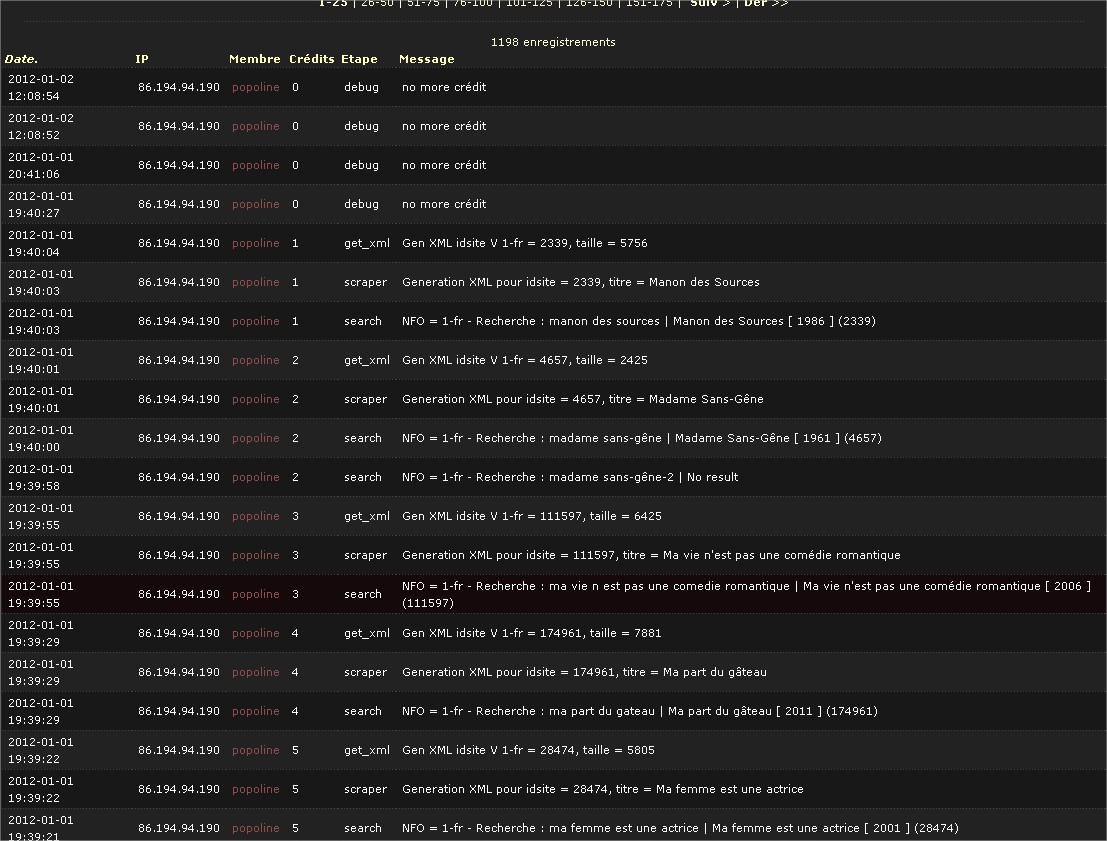
Task: Open member popoline in the 19:40:27 row
Action: pyautogui.click(x=256, y=204)
